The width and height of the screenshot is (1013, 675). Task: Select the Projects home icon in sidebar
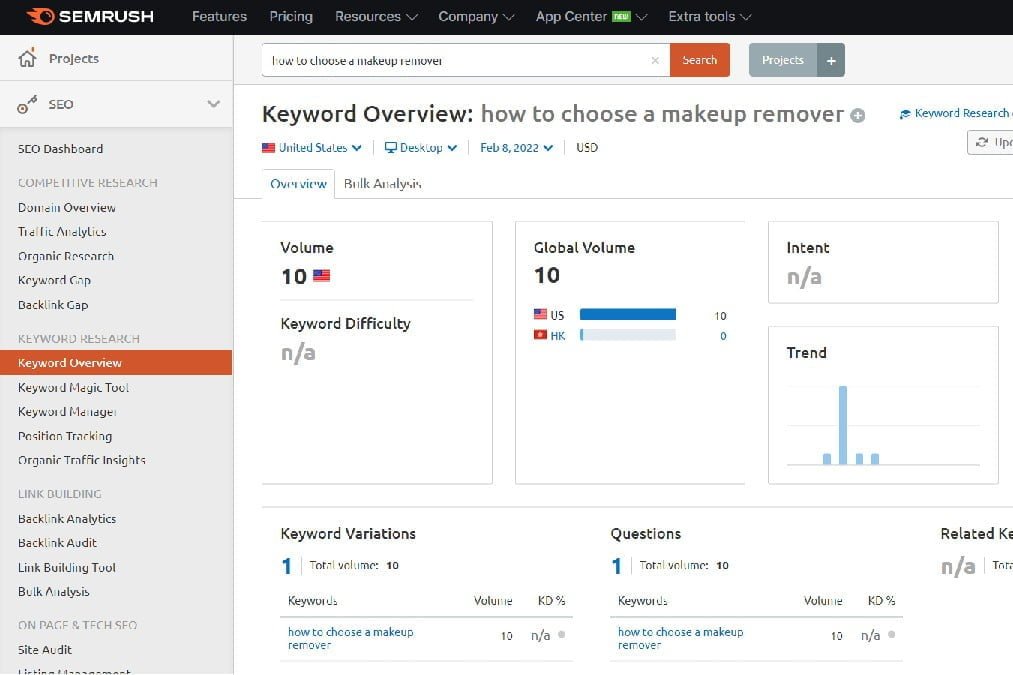(x=29, y=58)
